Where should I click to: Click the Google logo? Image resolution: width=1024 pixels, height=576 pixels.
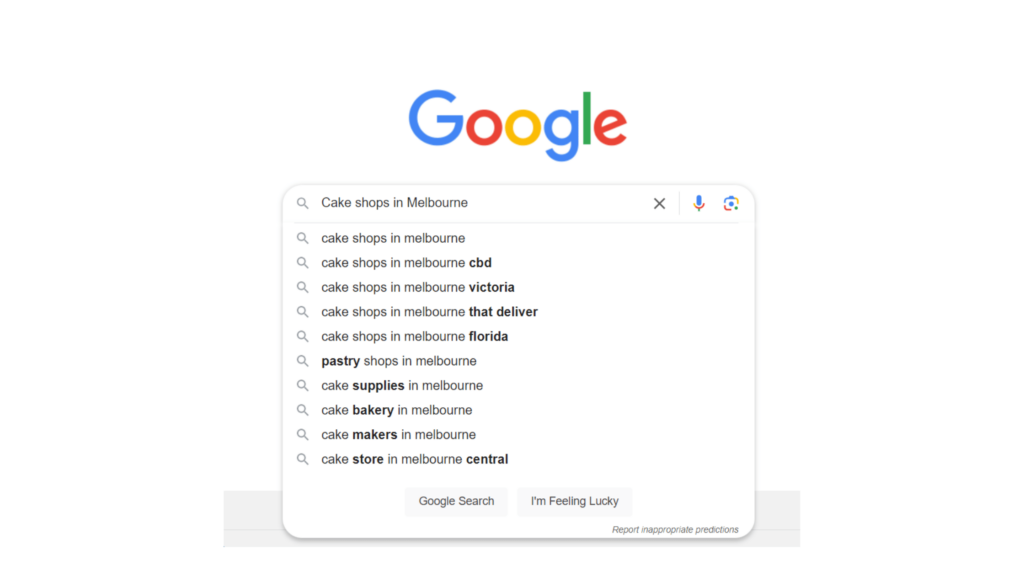point(516,121)
